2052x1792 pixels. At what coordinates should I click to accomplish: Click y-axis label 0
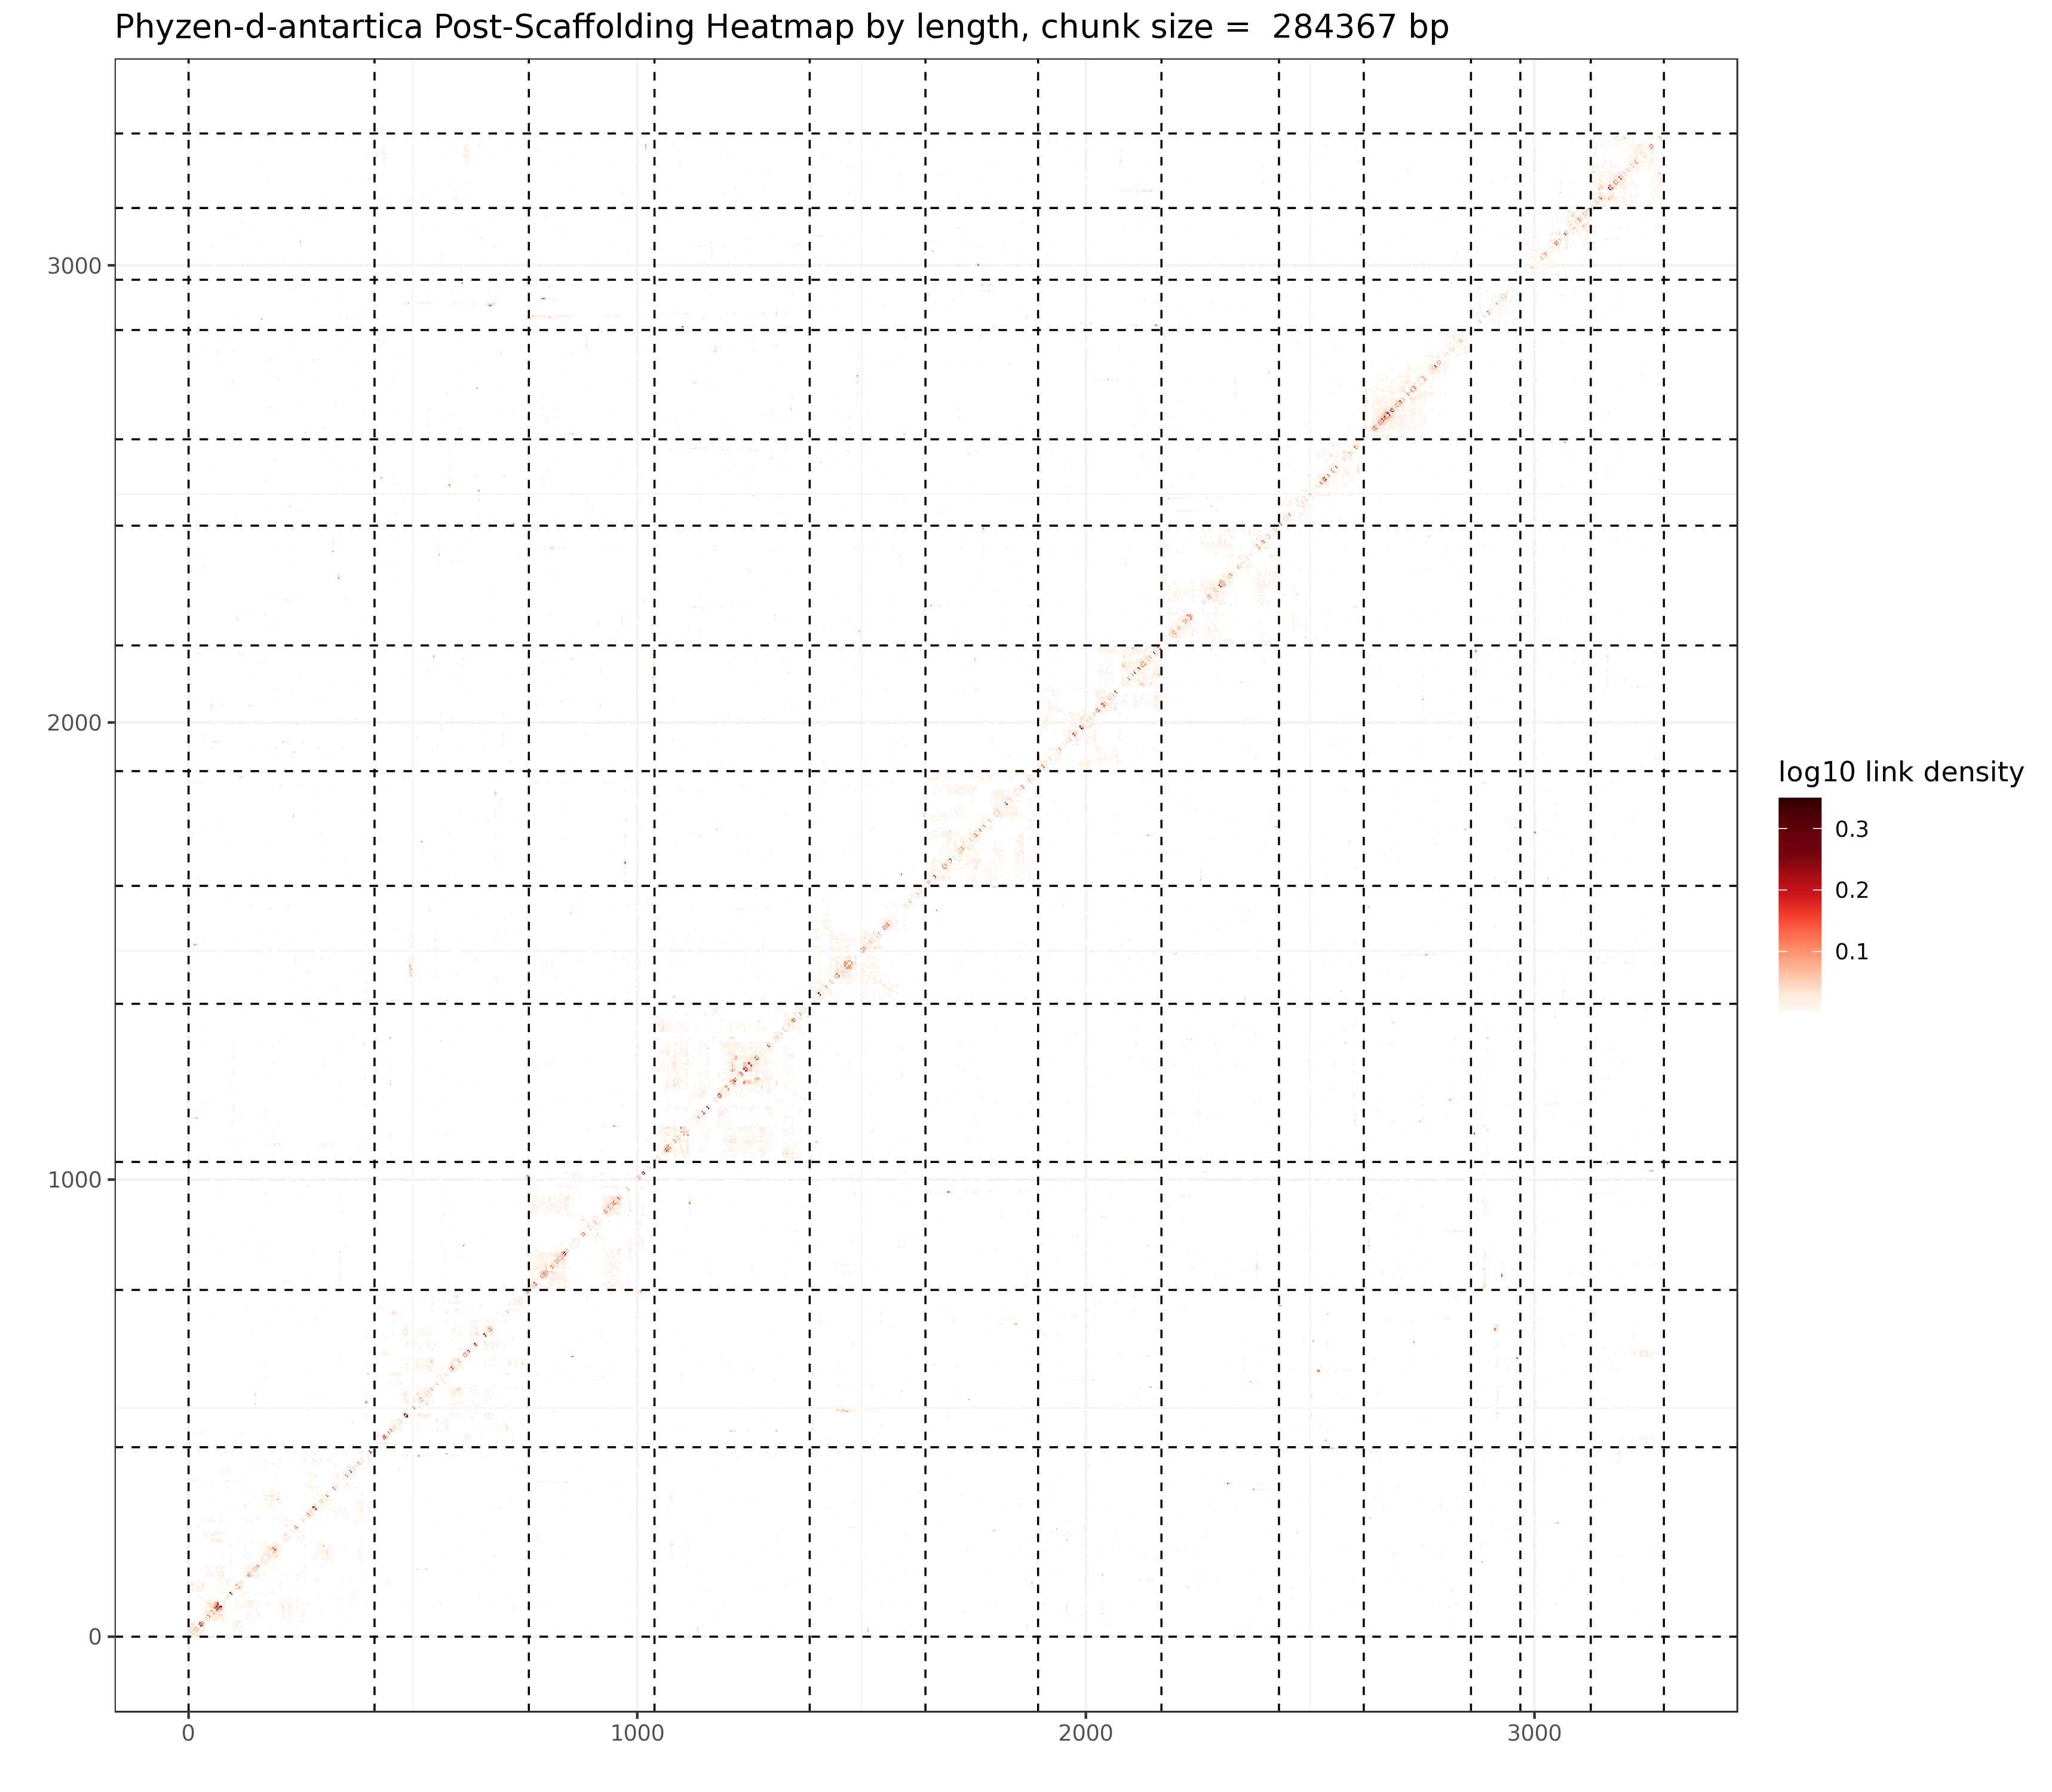(95, 1636)
